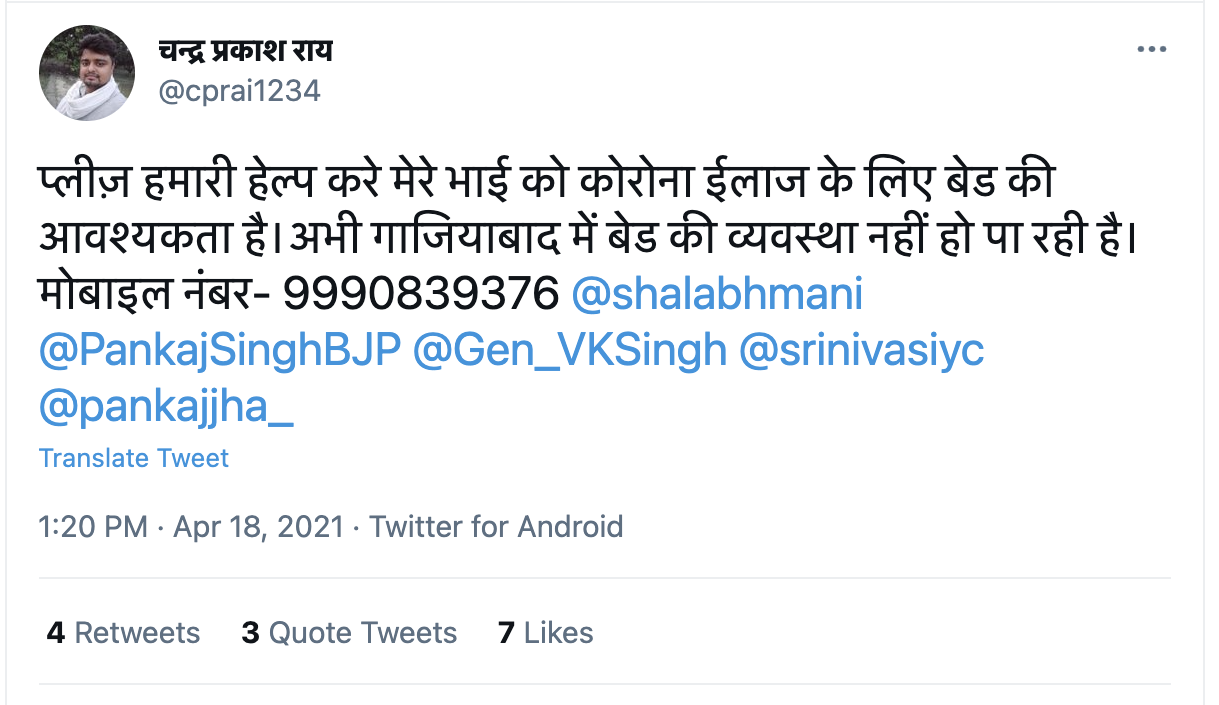Image resolution: width=1219 pixels, height=705 pixels.
Task: Select the @pankajjha_ mention
Action: tap(166, 406)
